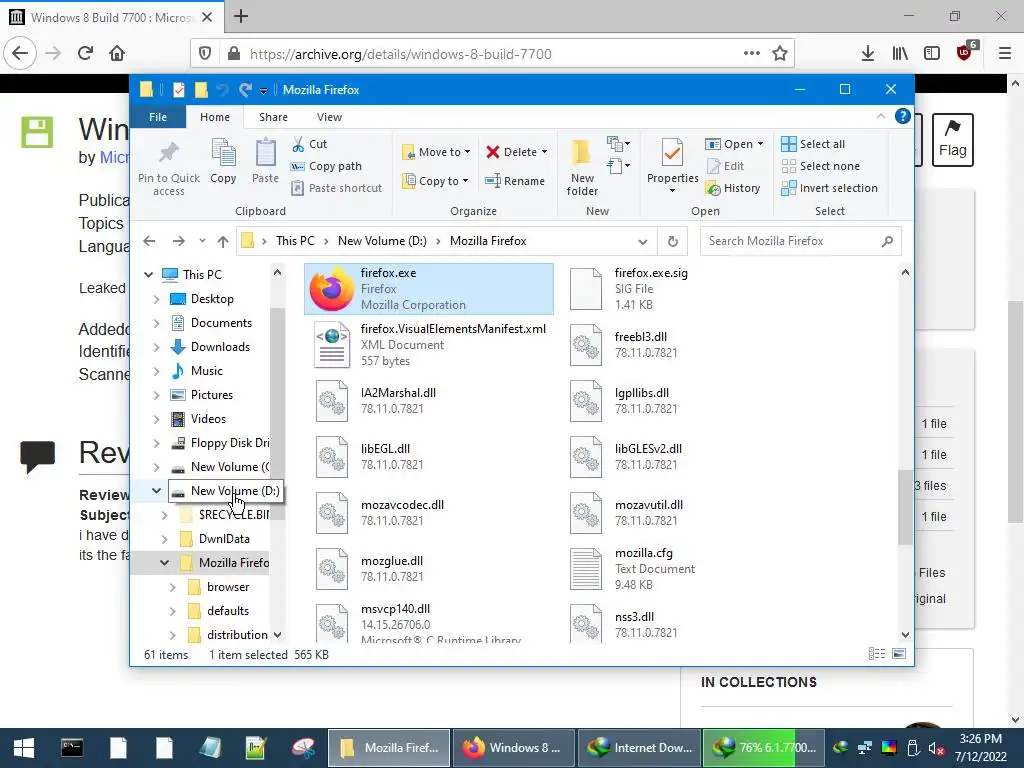This screenshot has height=768, width=1024.
Task: Click Select none in ribbon
Action: pos(820,166)
